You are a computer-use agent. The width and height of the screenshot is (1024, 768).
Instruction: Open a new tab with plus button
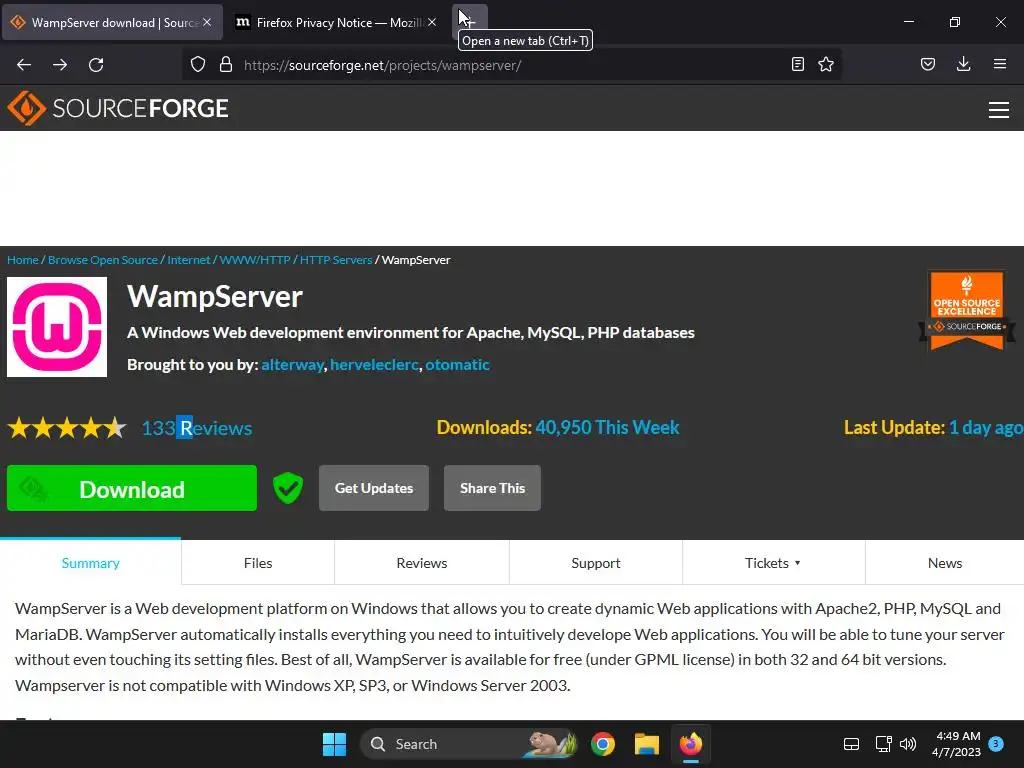(470, 22)
